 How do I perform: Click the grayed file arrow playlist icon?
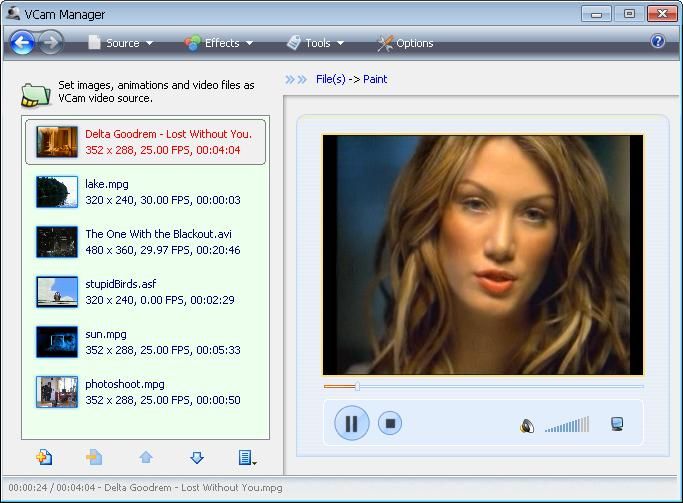[94, 457]
